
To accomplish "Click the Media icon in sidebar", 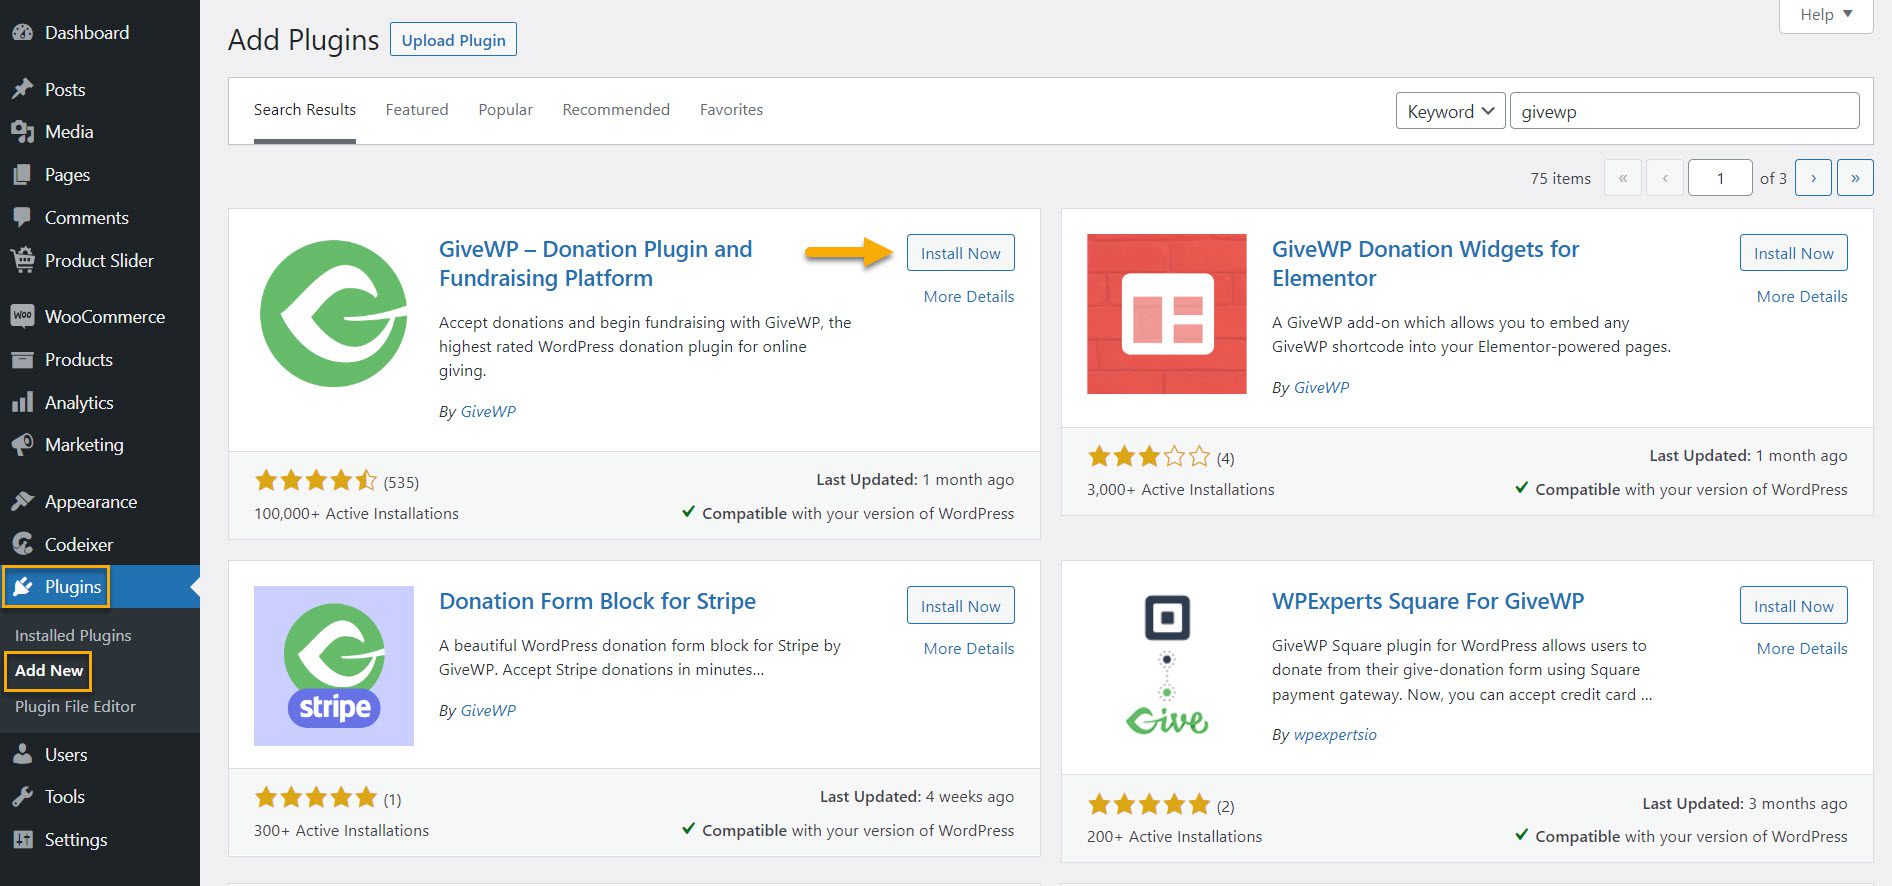I will tap(22, 131).
